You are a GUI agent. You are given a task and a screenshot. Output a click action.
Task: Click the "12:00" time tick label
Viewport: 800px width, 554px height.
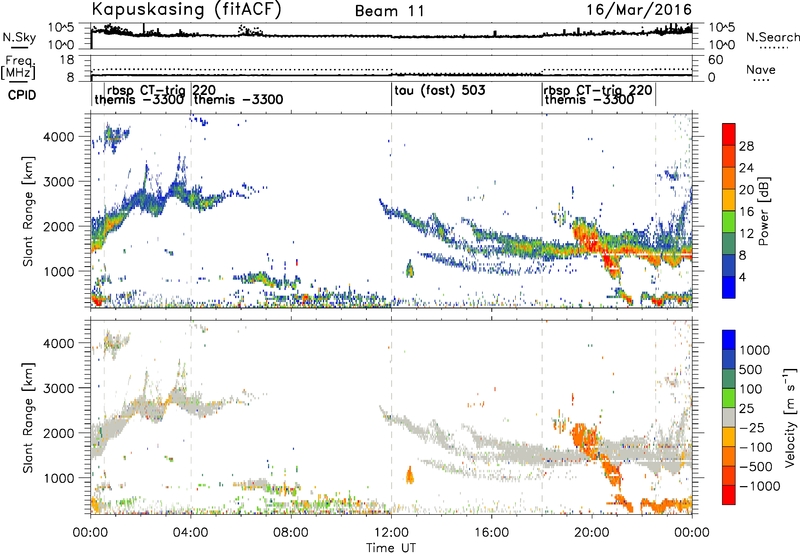[x=391, y=533]
